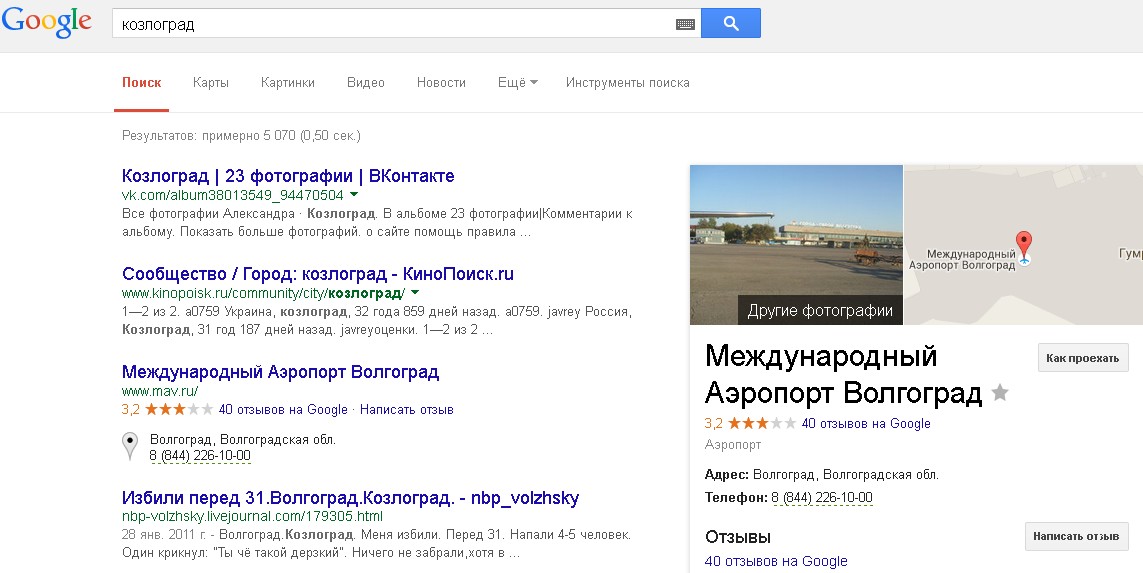
Task: Open result Избили перед 31.Волгоград.Козлоград livejournal
Action: 350,498
